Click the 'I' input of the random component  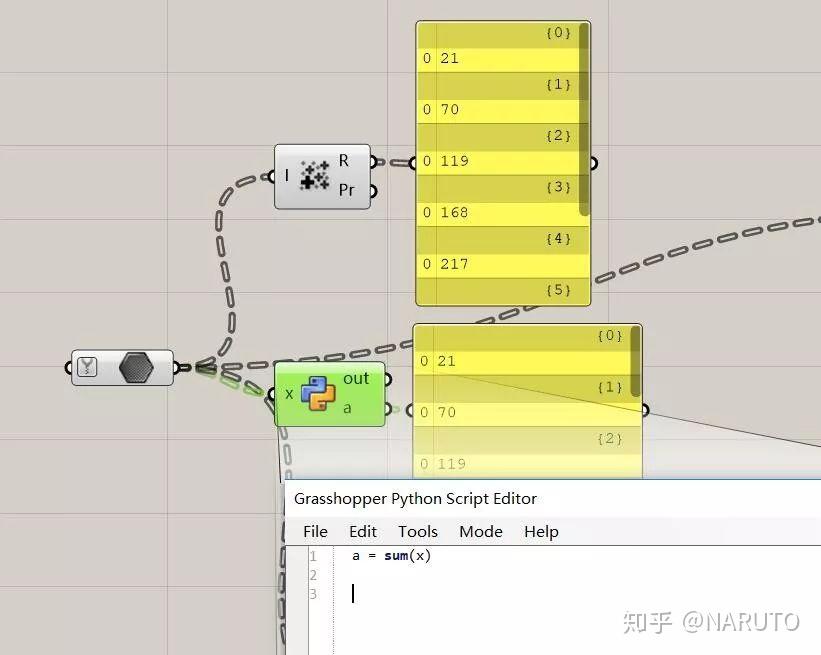[x=270, y=176]
